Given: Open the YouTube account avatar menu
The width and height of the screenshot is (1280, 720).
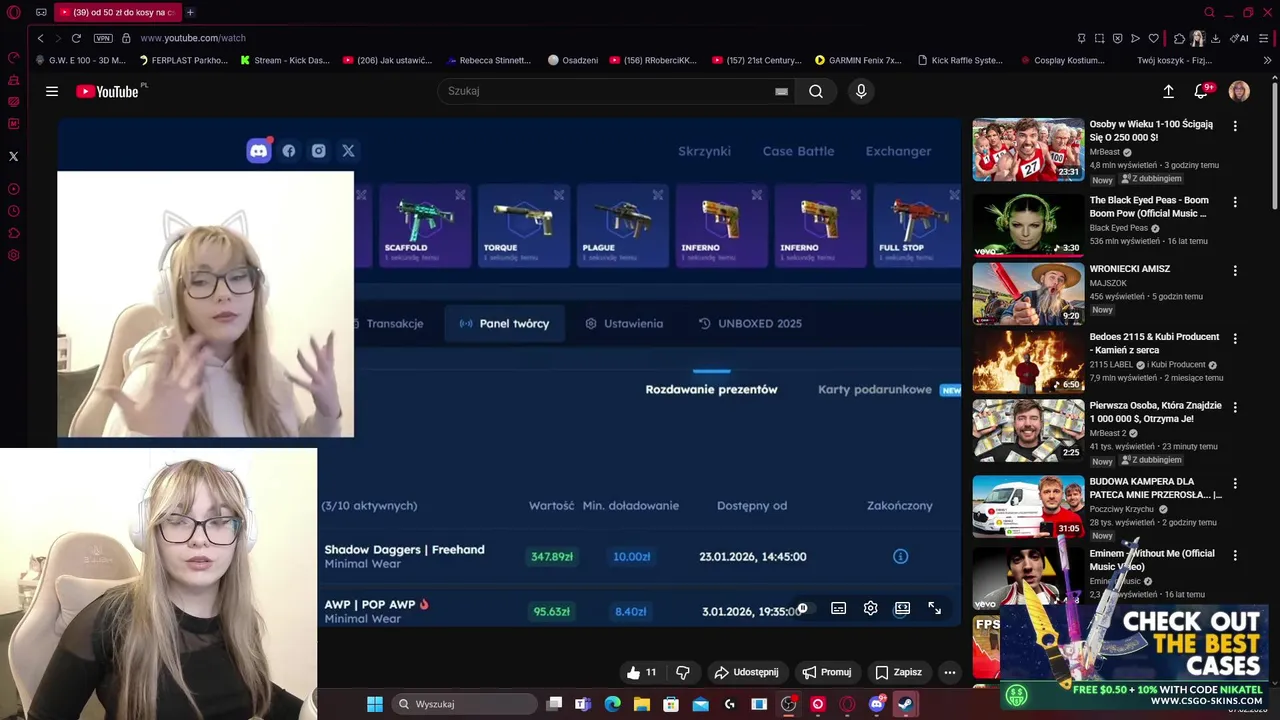Looking at the screenshot, I should click(1239, 91).
